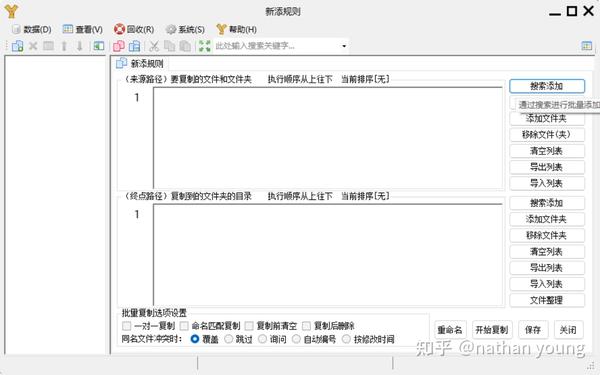Click the 关闭 button

(x=568, y=330)
